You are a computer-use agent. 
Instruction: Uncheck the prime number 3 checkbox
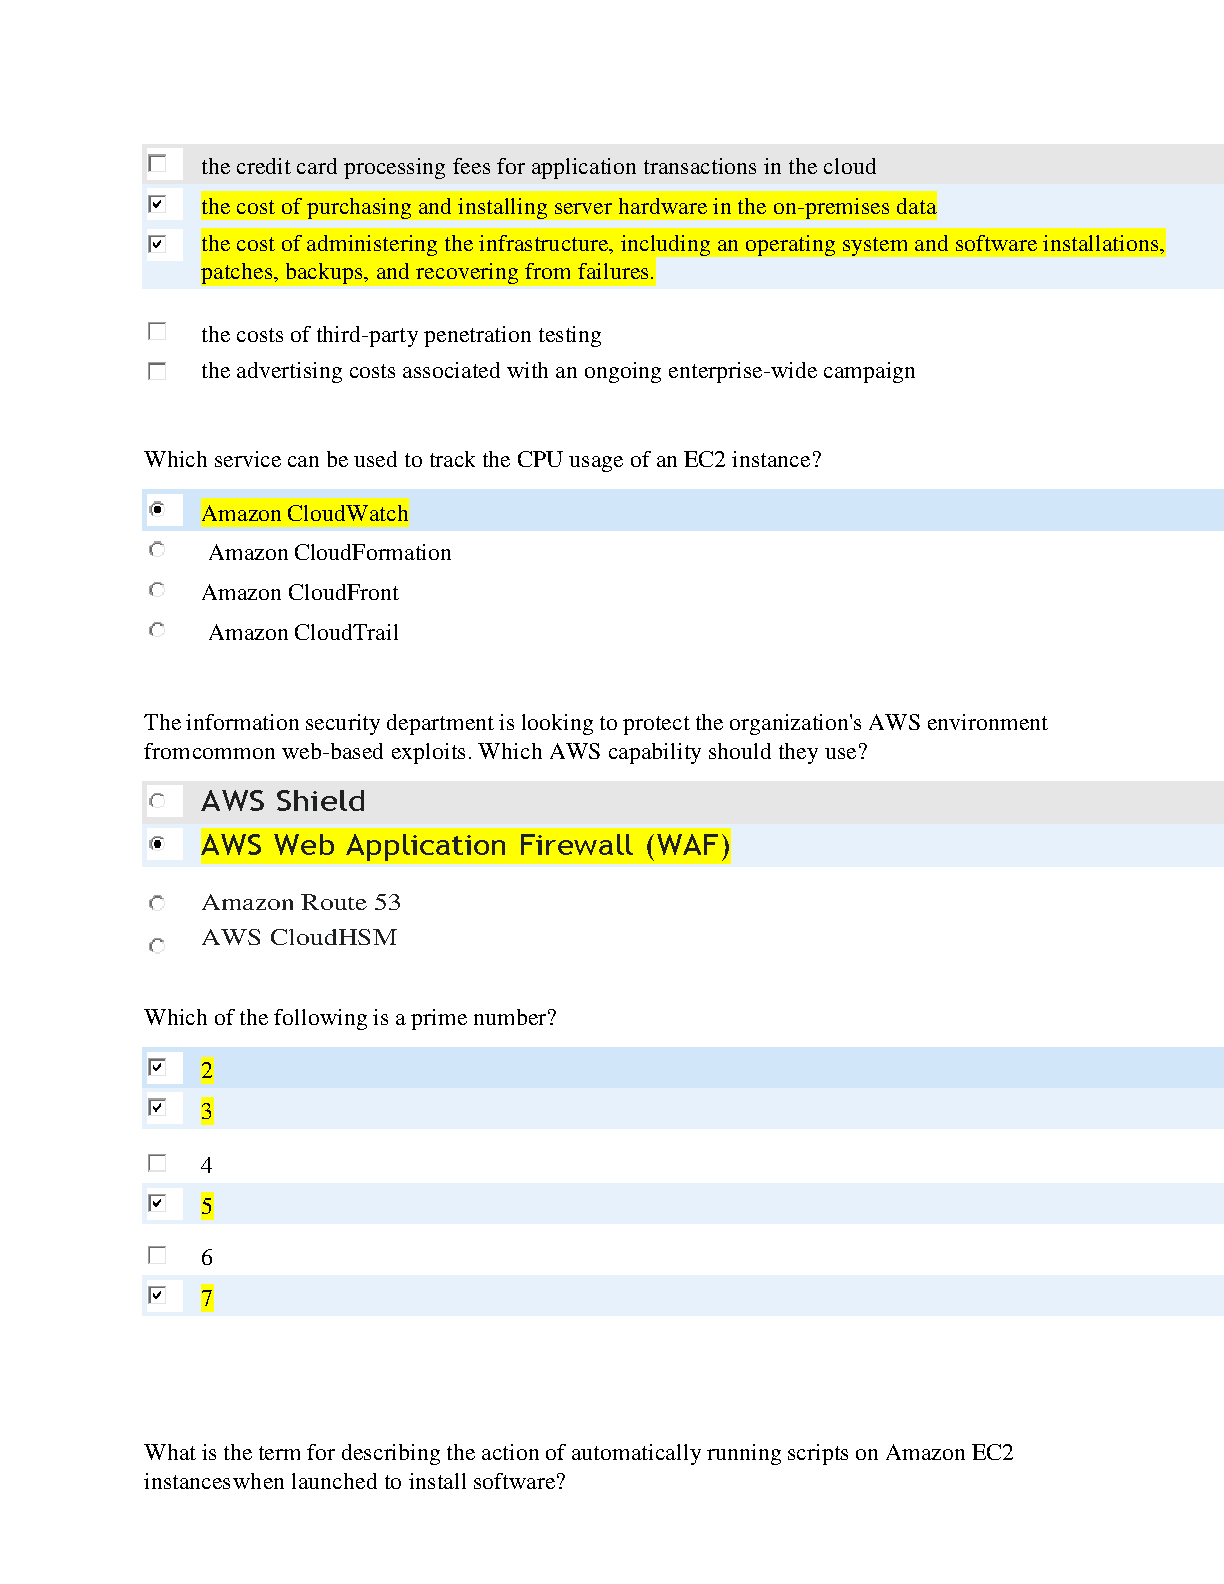(157, 1107)
